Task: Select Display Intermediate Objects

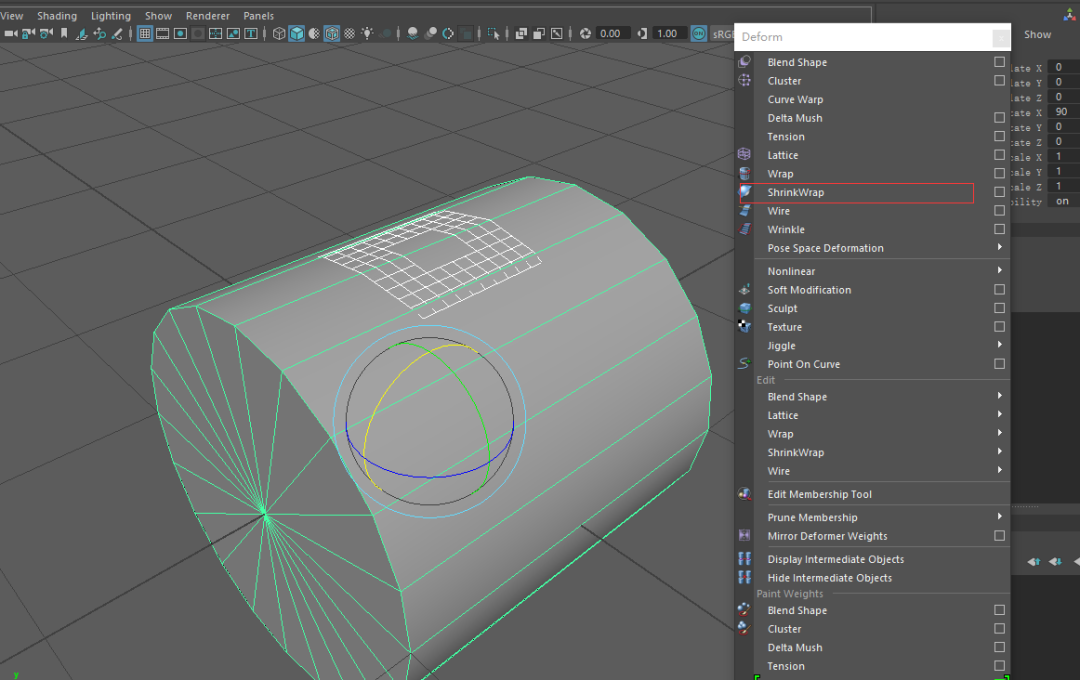Action: (x=835, y=559)
